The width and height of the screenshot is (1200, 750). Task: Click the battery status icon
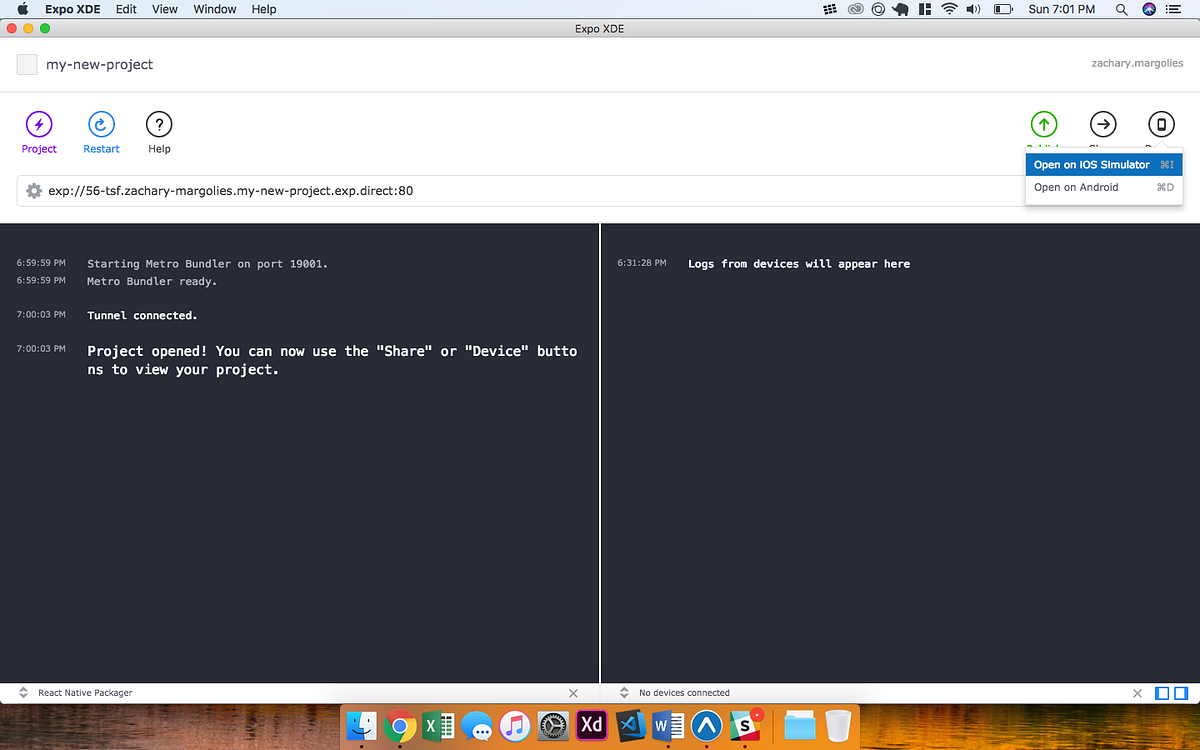(1003, 9)
